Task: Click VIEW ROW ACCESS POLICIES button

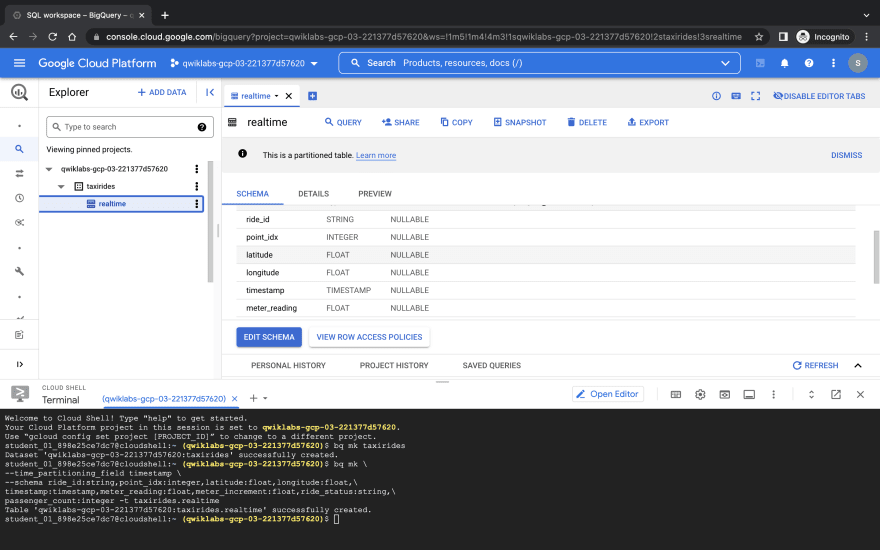Action: coord(369,337)
